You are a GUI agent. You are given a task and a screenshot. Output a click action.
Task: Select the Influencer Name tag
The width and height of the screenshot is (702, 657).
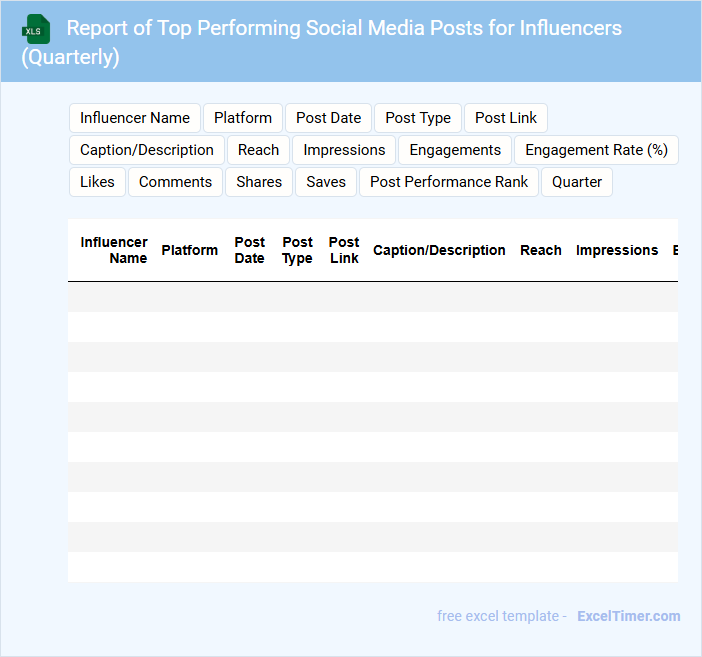[135, 118]
